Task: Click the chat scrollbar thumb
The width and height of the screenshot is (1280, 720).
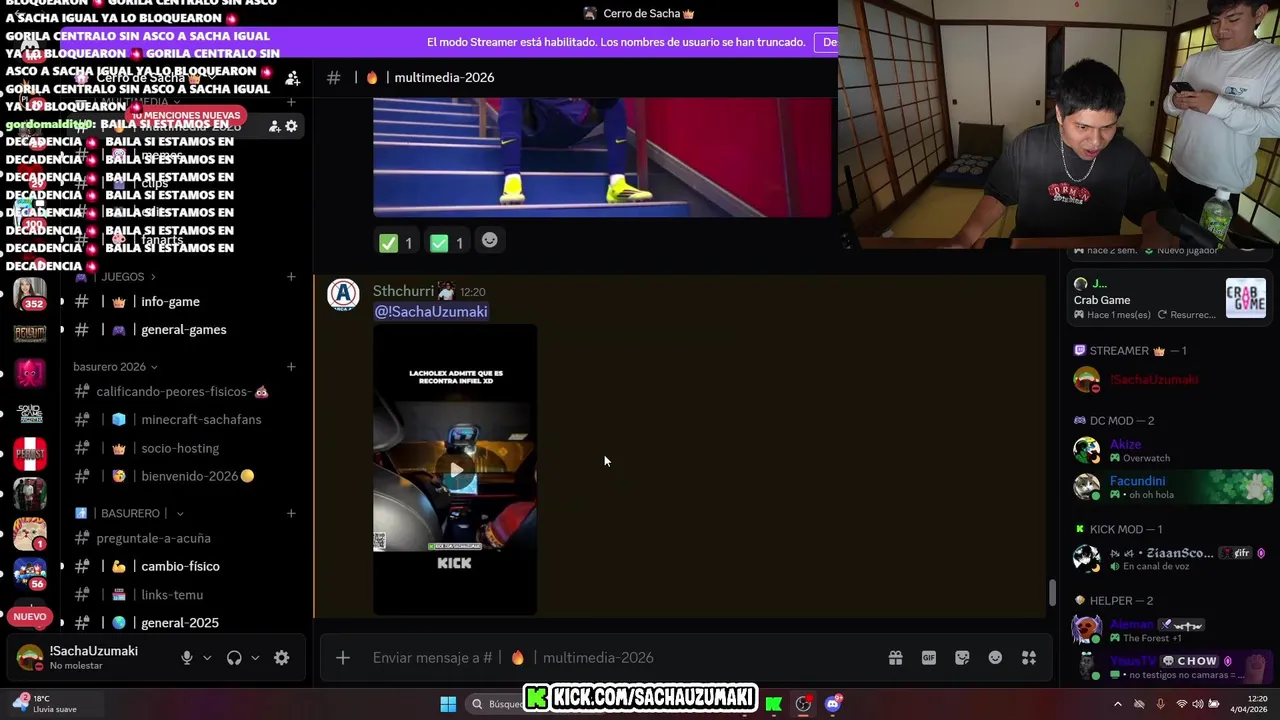Action: pos(1051,592)
